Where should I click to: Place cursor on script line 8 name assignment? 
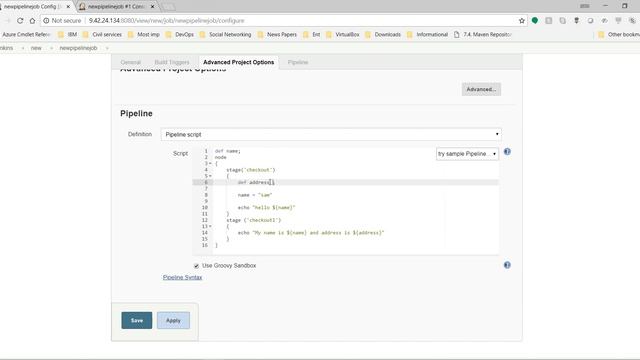coord(255,195)
